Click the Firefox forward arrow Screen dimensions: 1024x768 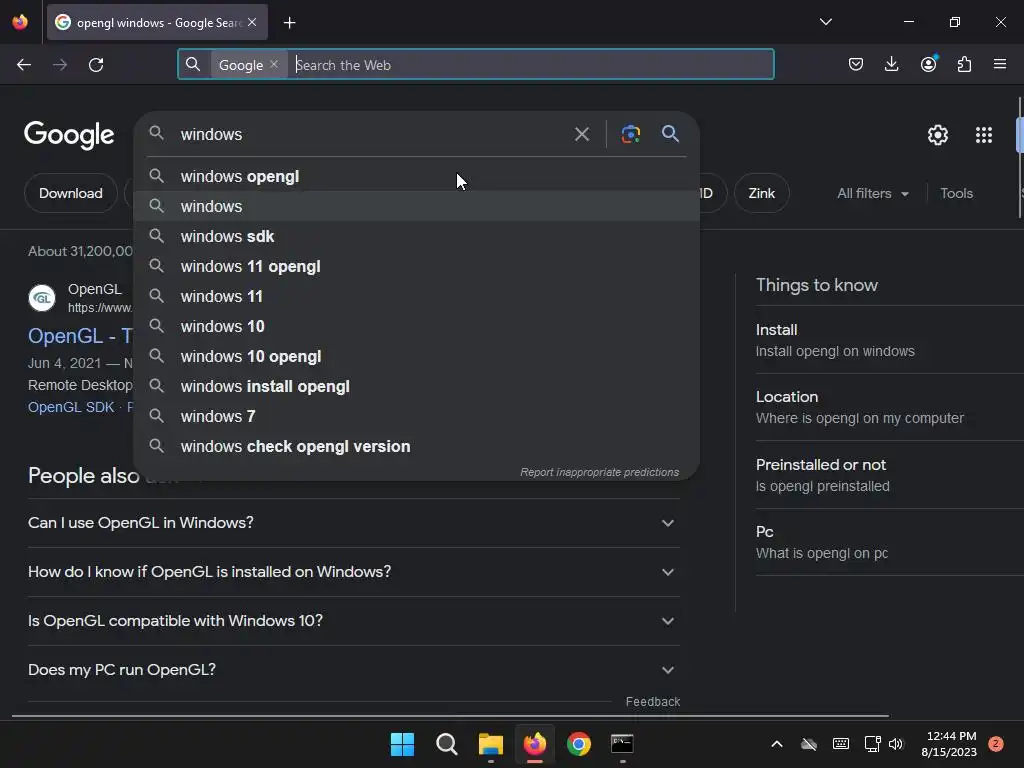point(60,65)
